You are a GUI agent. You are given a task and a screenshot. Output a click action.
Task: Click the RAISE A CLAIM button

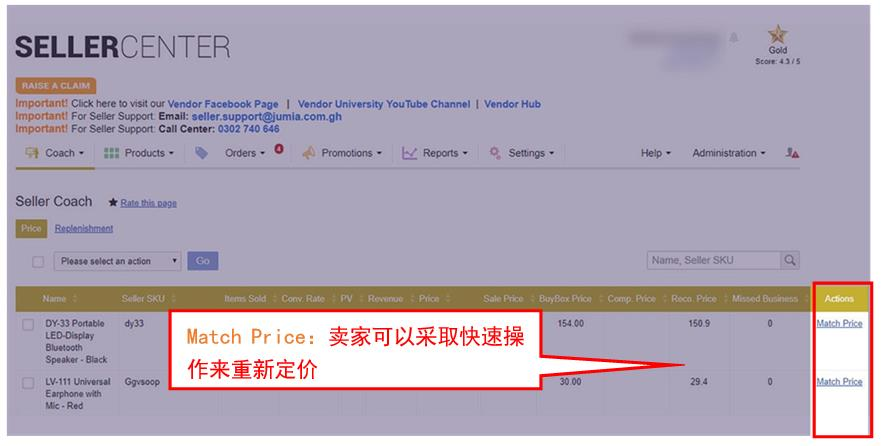tap(56, 85)
